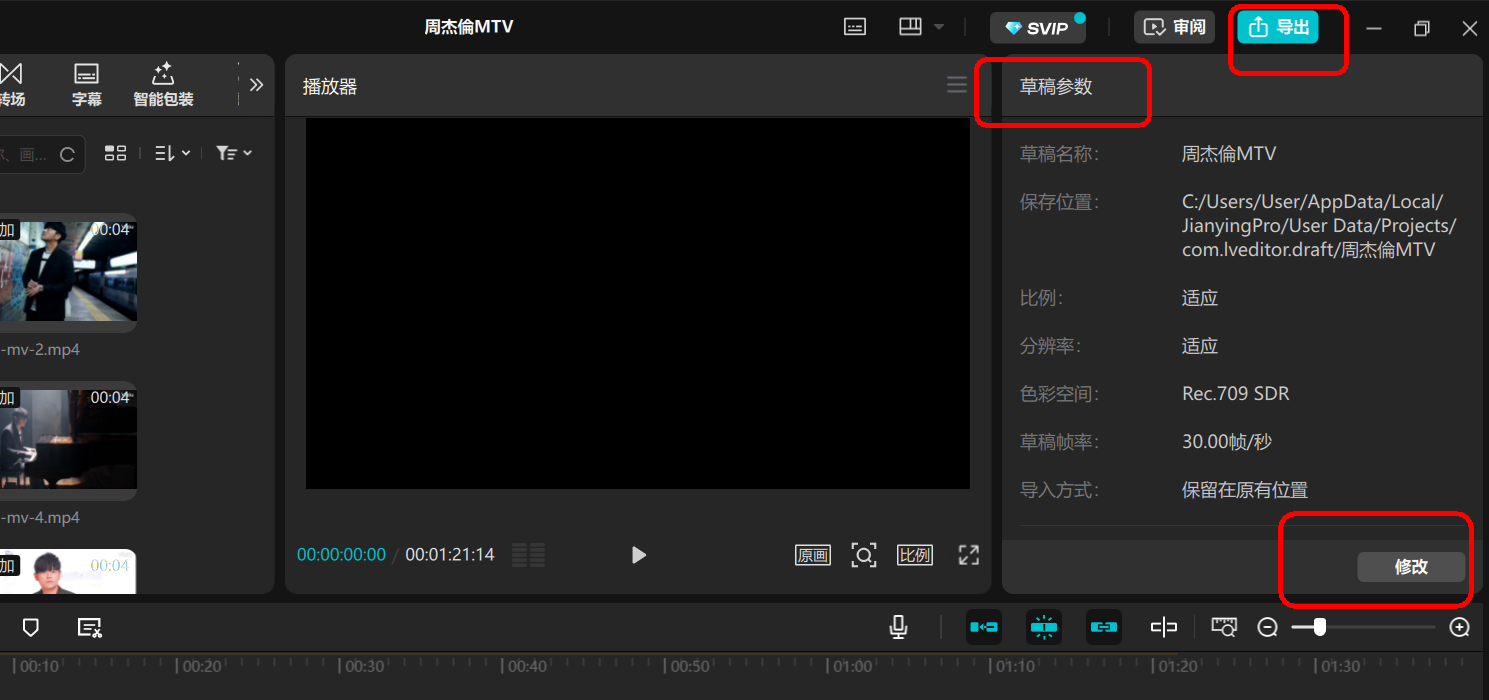The height and width of the screenshot is (700, 1489).
Task: Zoom out the timeline with minus icon
Action: click(x=1268, y=628)
